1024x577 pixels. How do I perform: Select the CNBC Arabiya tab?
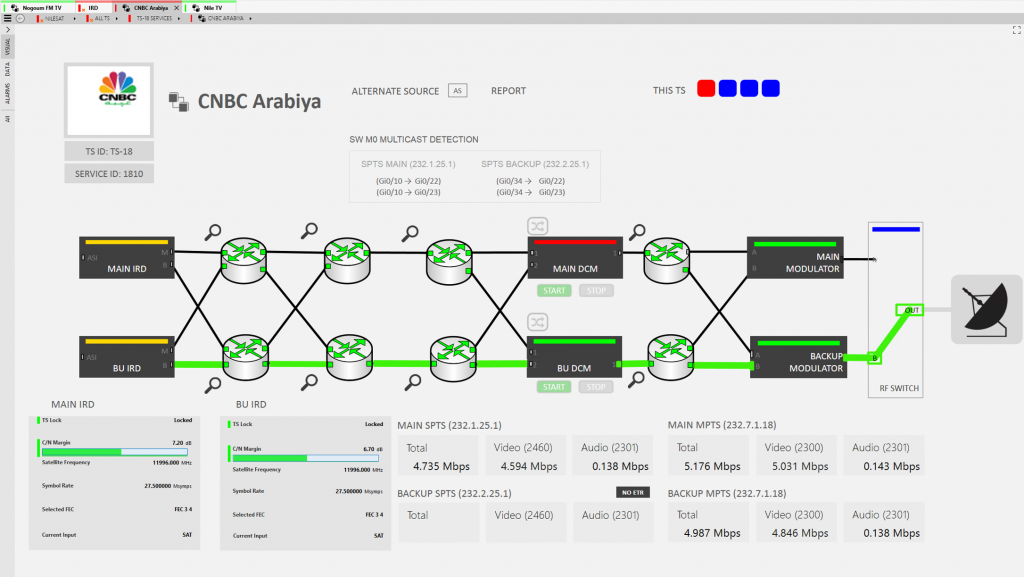click(x=146, y=8)
